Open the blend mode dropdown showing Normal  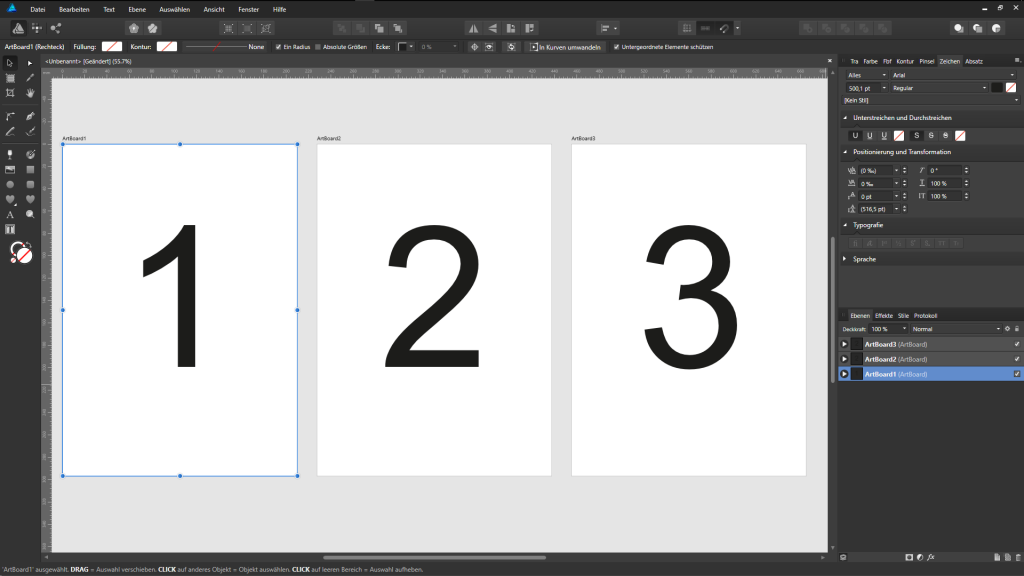955,328
